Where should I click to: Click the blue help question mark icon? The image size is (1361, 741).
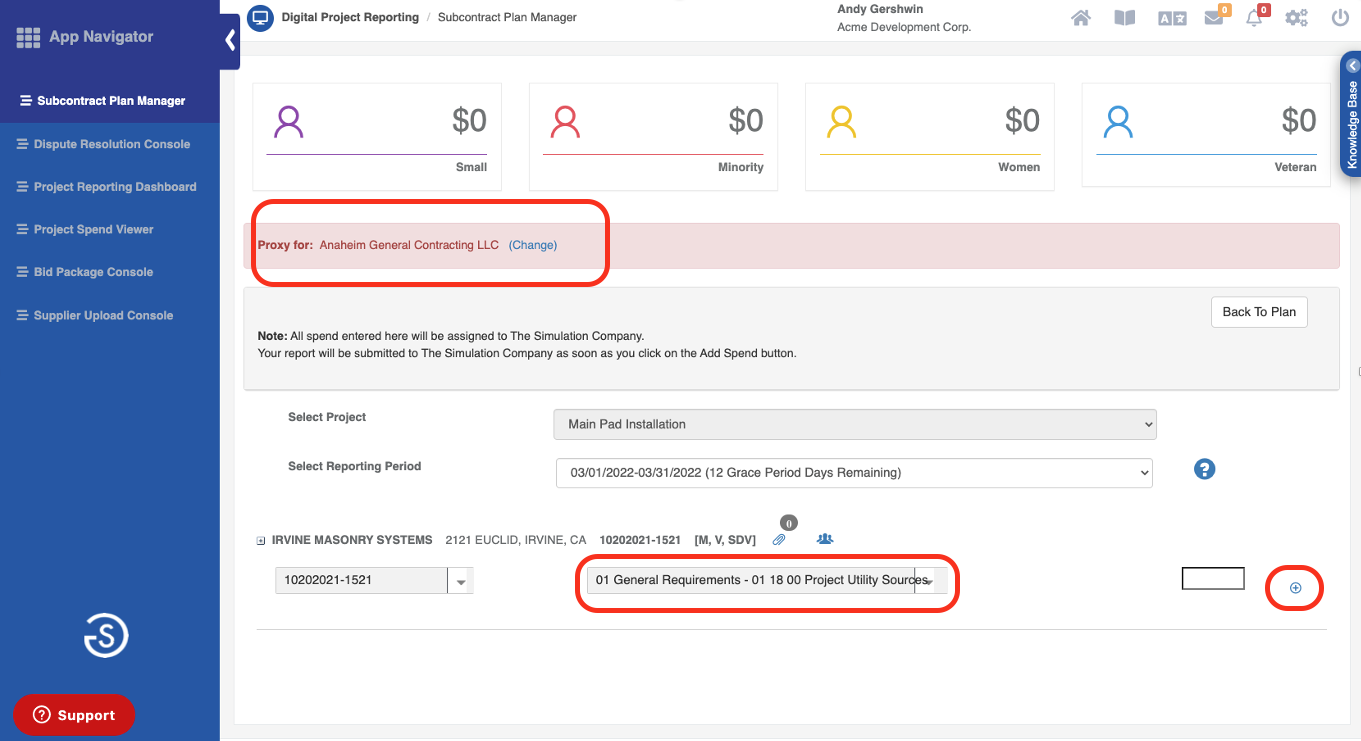click(x=1205, y=469)
